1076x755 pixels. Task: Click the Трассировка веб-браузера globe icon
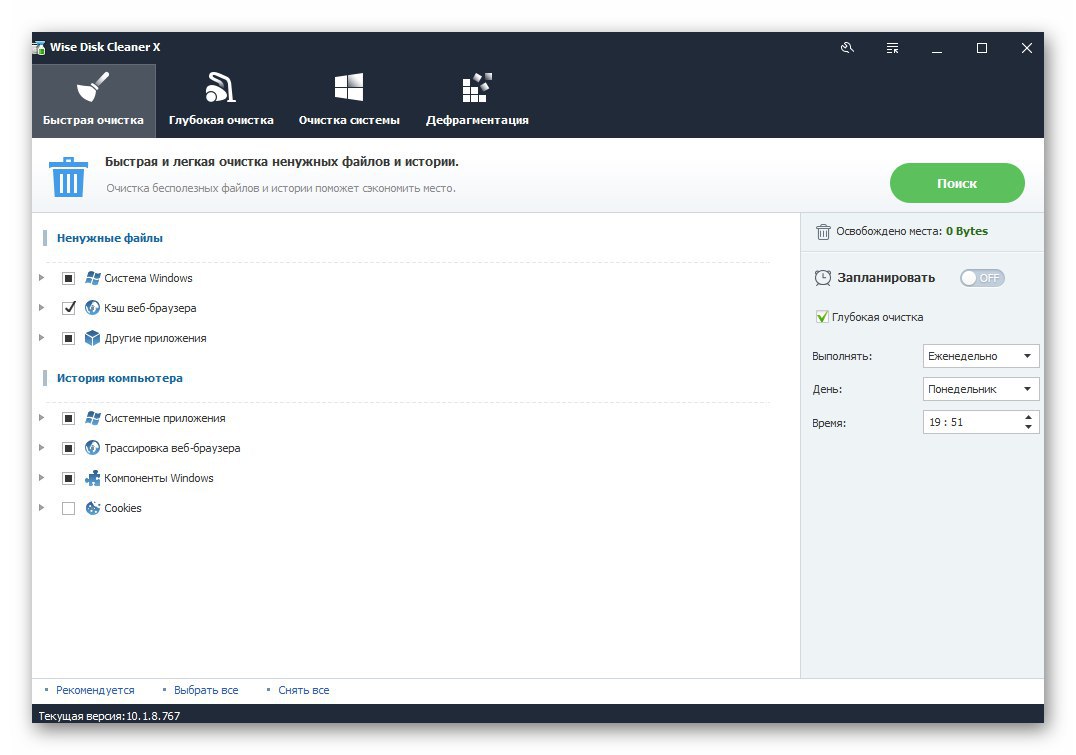point(93,448)
